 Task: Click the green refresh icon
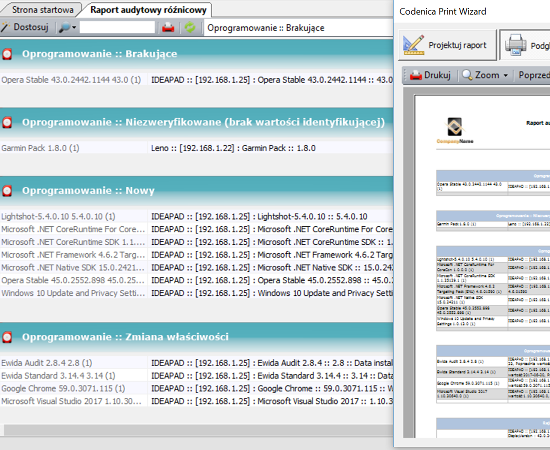point(190,27)
